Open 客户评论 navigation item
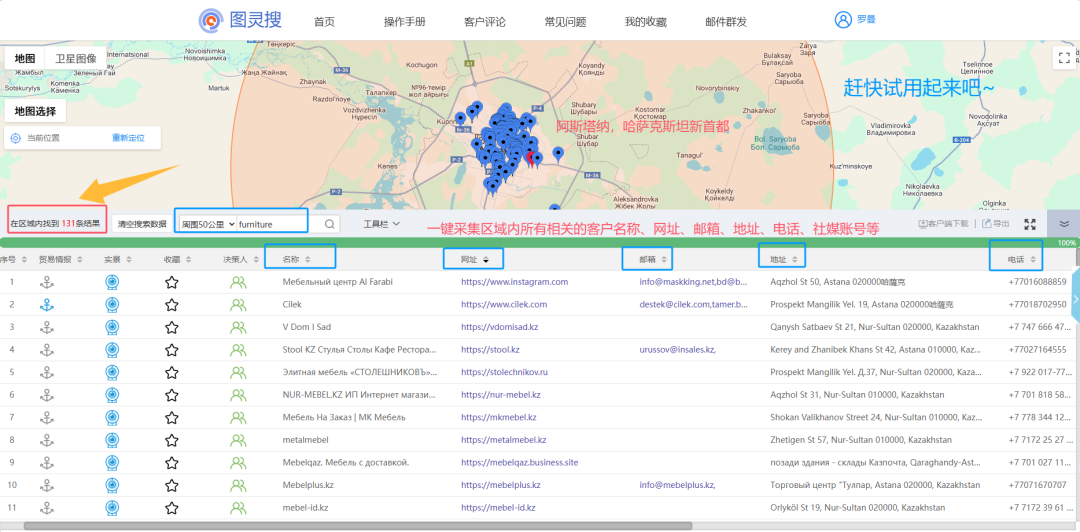 point(485,21)
